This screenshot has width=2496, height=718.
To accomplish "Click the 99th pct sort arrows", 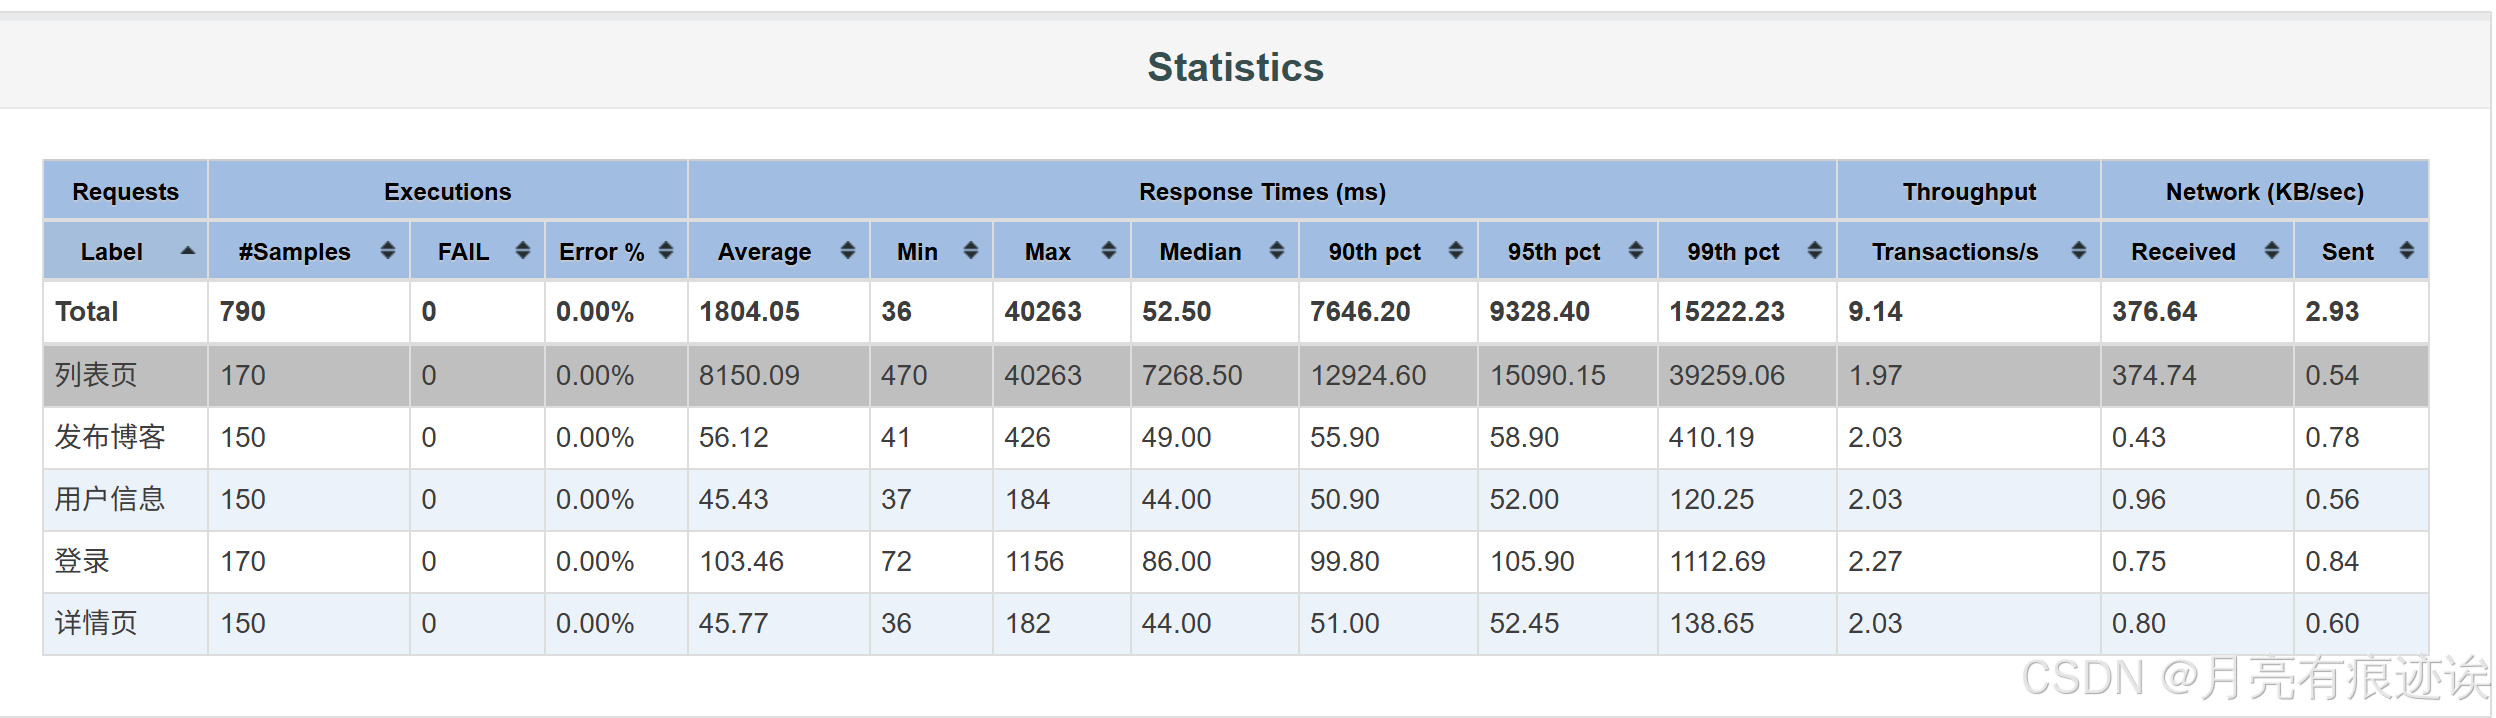I will coord(1815,251).
